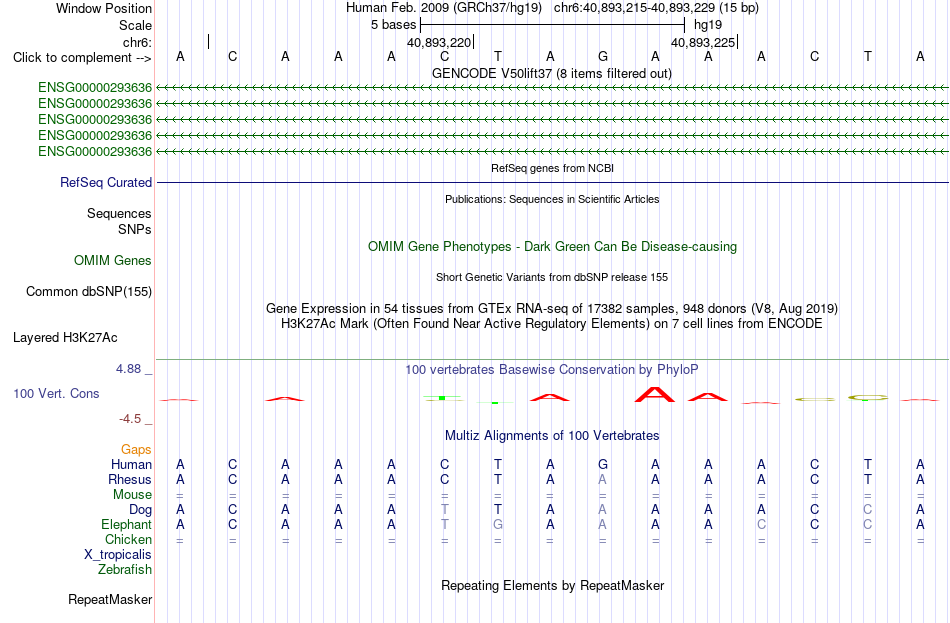Click the Elephant row G base
950x623 pixels.
click(x=497, y=525)
